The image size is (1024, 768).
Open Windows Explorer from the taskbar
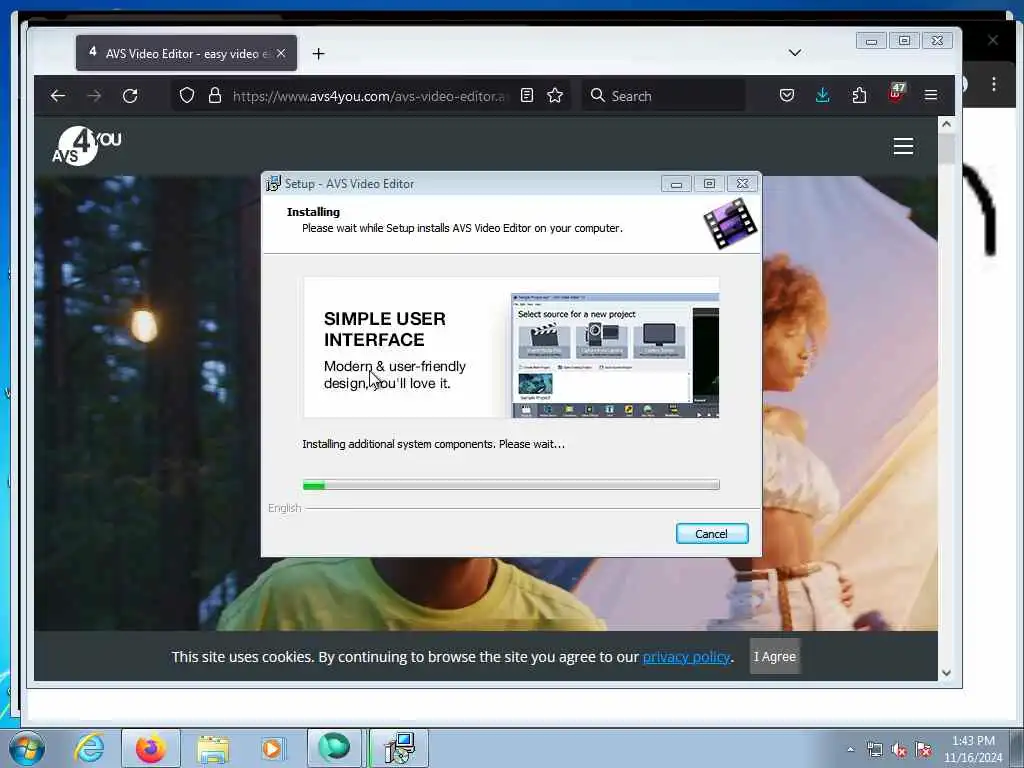pos(213,748)
